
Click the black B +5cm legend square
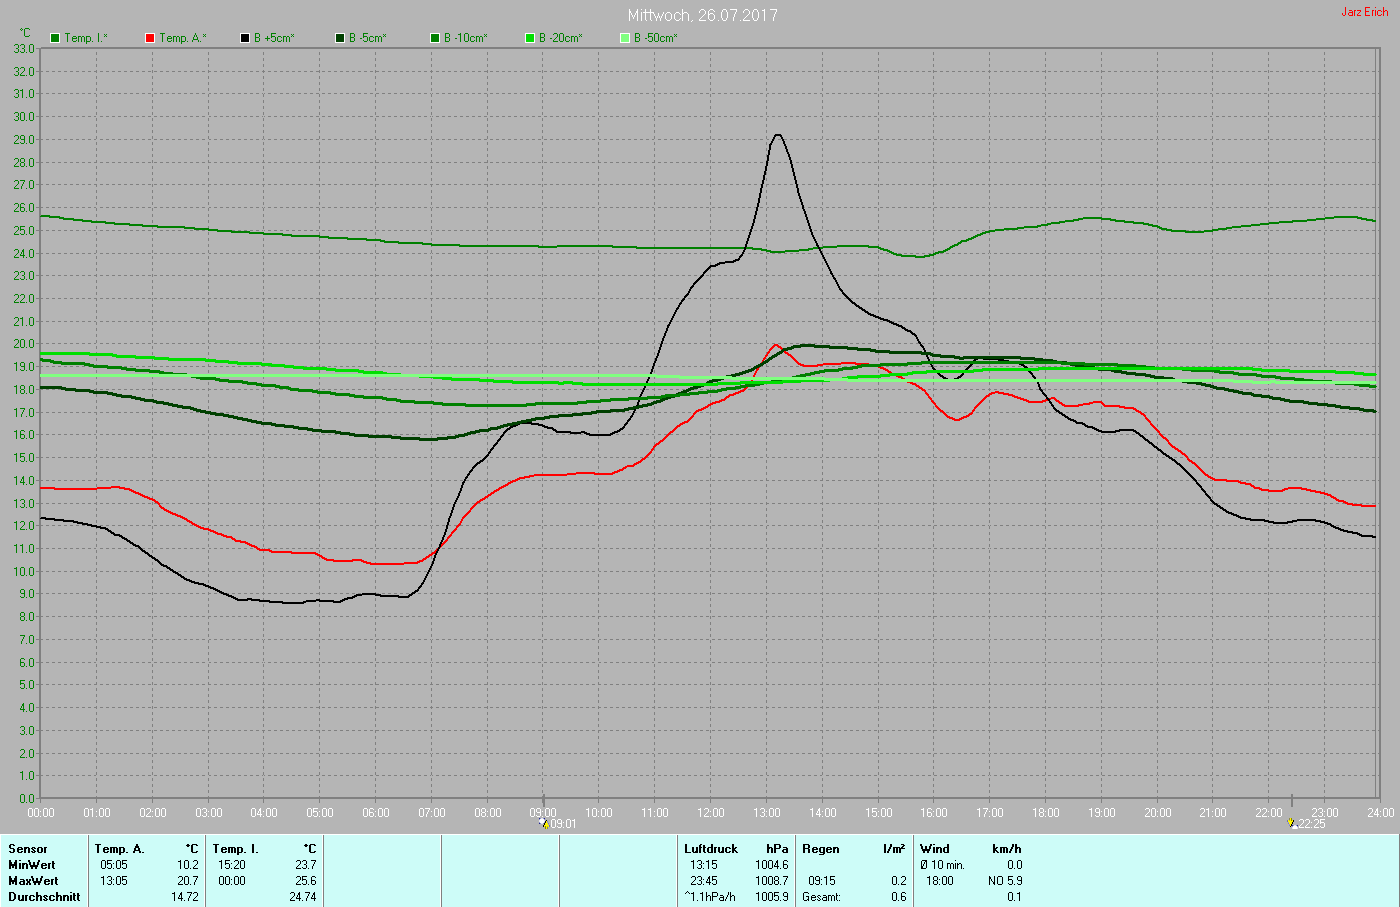point(245,38)
